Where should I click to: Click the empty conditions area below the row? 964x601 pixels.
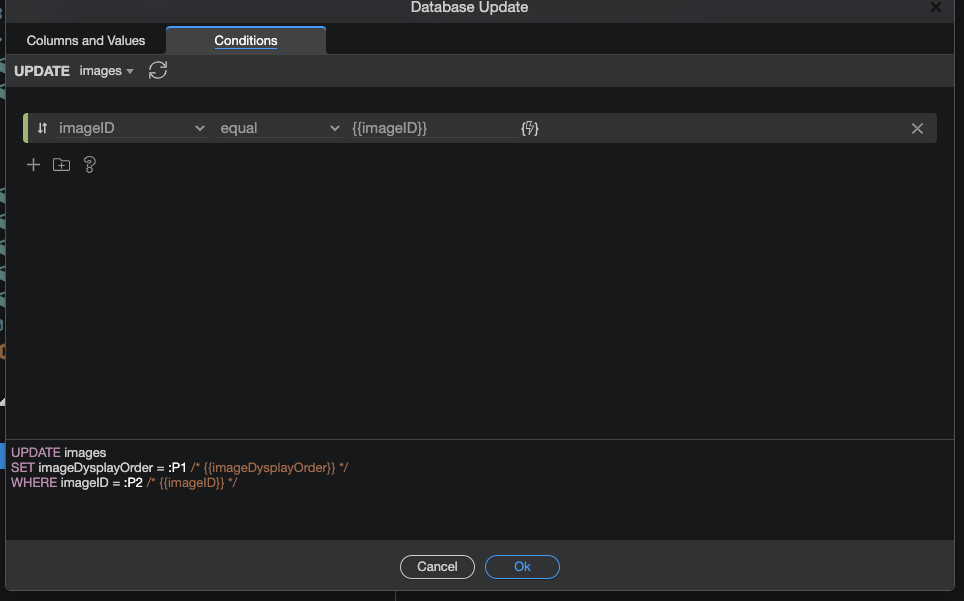480,300
